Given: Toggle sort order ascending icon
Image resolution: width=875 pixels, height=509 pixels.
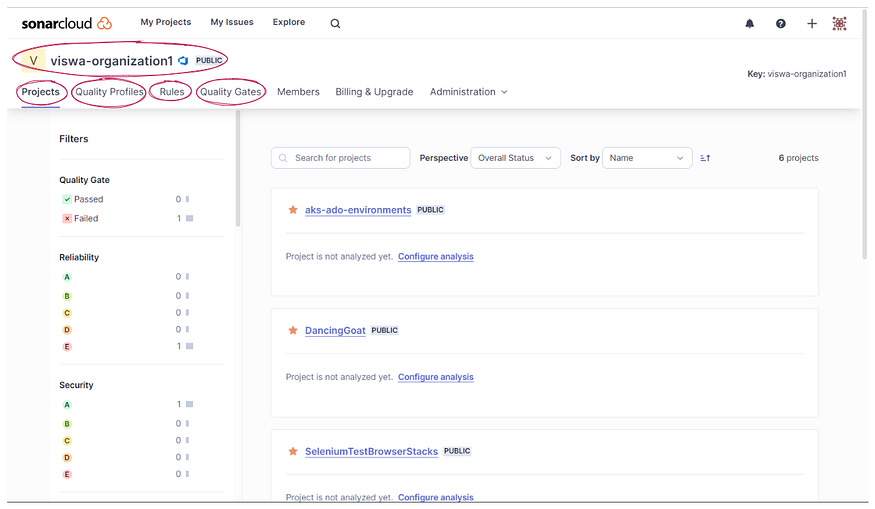Looking at the screenshot, I should [x=705, y=158].
